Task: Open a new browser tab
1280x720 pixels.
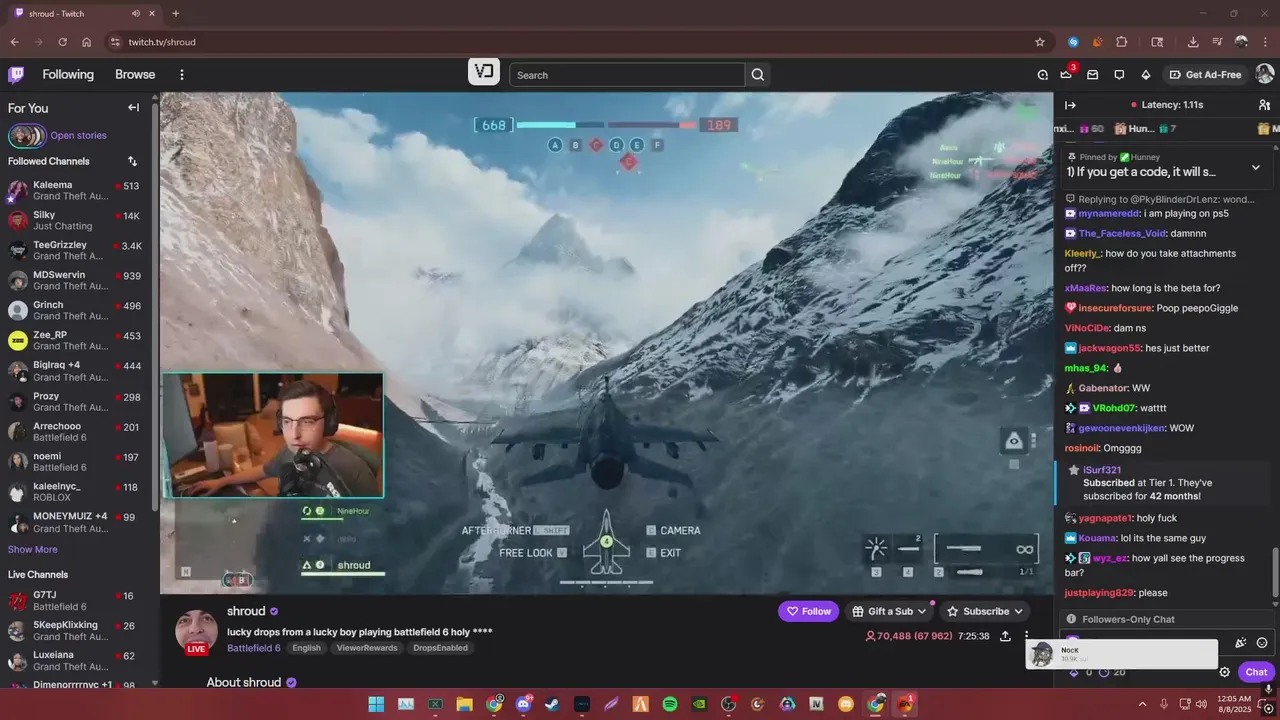Action: coord(176,14)
